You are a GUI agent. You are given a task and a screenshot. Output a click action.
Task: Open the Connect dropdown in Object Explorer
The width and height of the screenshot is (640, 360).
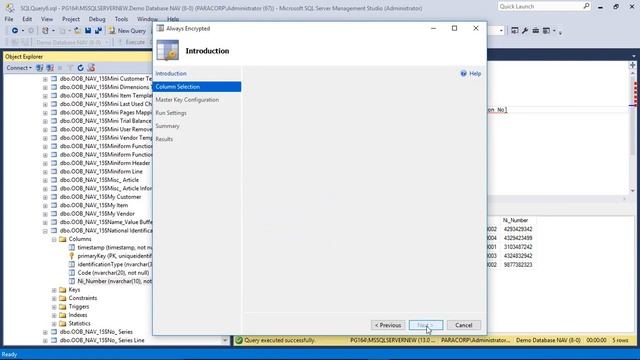[x=19, y=68]
